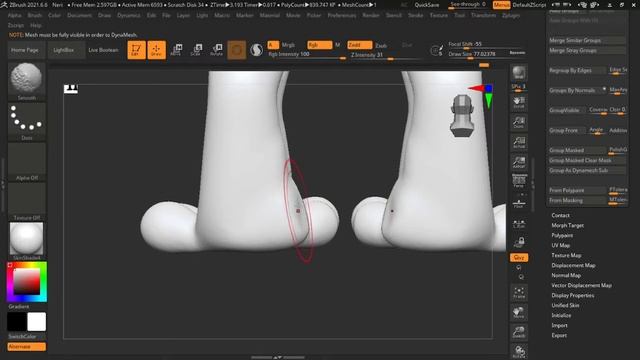Open LightBox
This screenshot has width=640, height=360.
(x=64, y=50)
